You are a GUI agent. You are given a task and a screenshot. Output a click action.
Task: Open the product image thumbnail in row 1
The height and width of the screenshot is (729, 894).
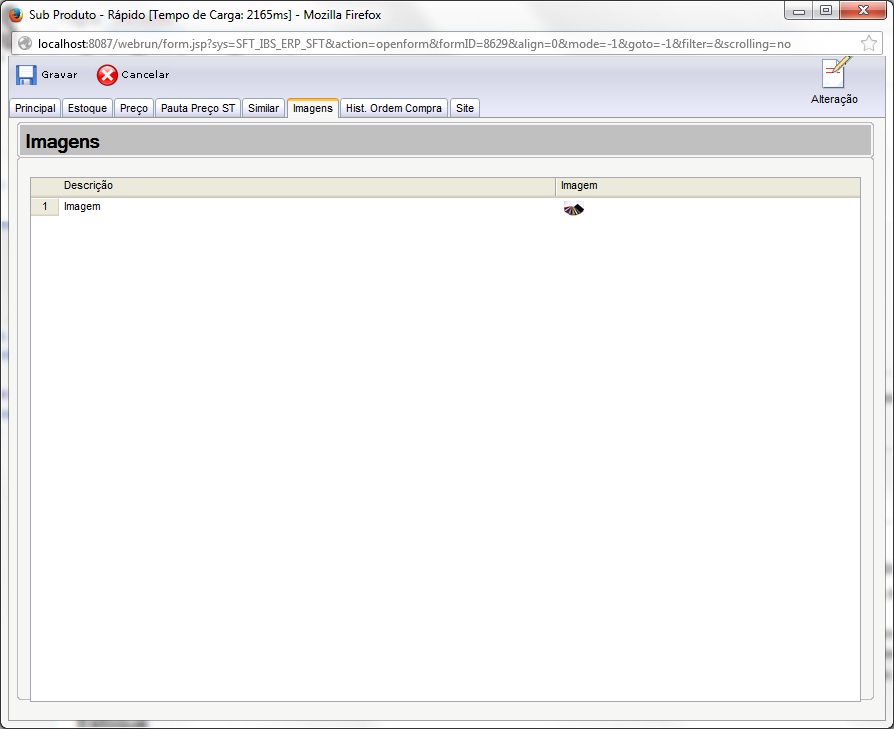(x=574, y=209)
